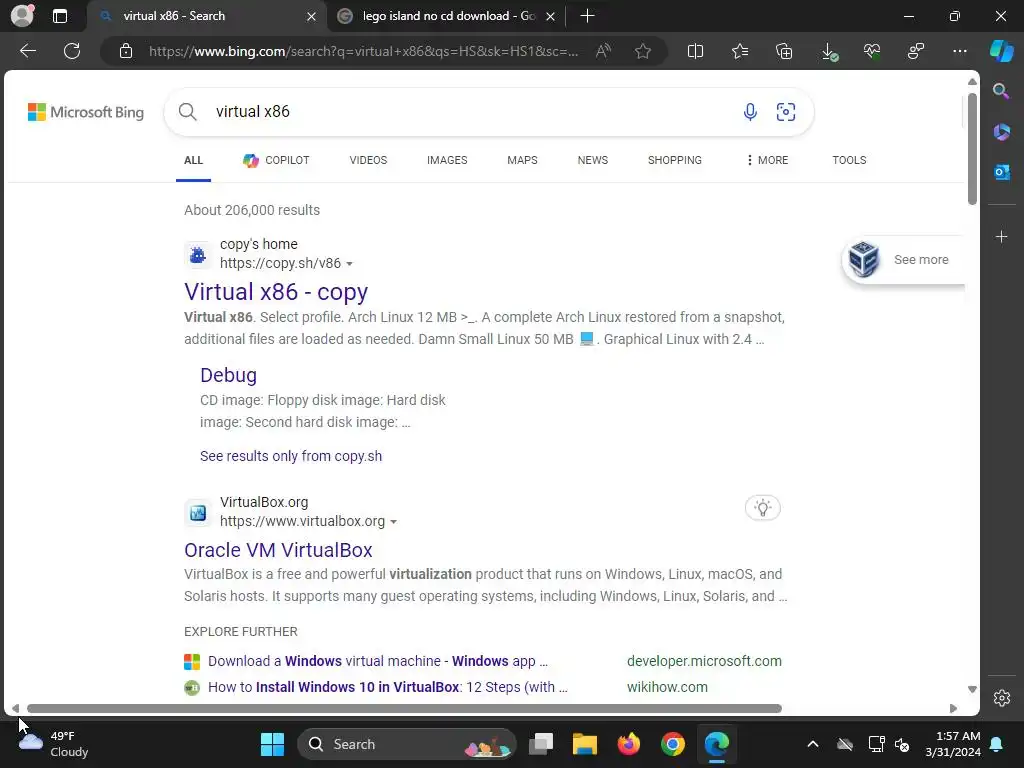Switch to lego island no cd download tab
The image size is (1024, 768).
[449, 16]
